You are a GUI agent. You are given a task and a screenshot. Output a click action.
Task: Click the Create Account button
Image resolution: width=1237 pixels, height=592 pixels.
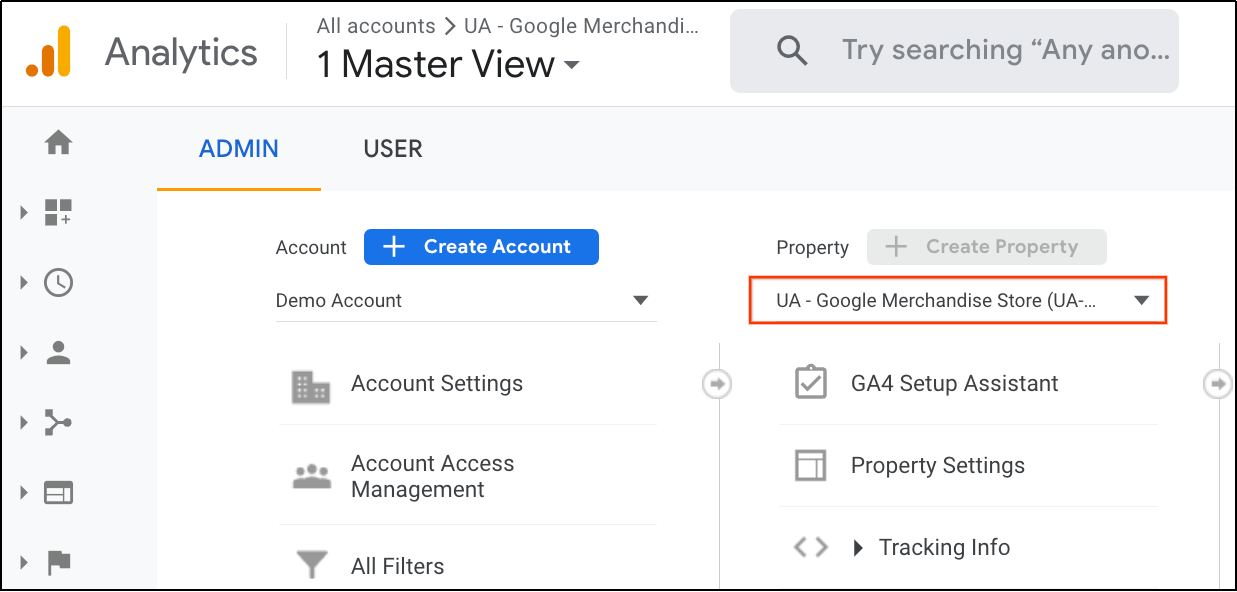[481, 246]
